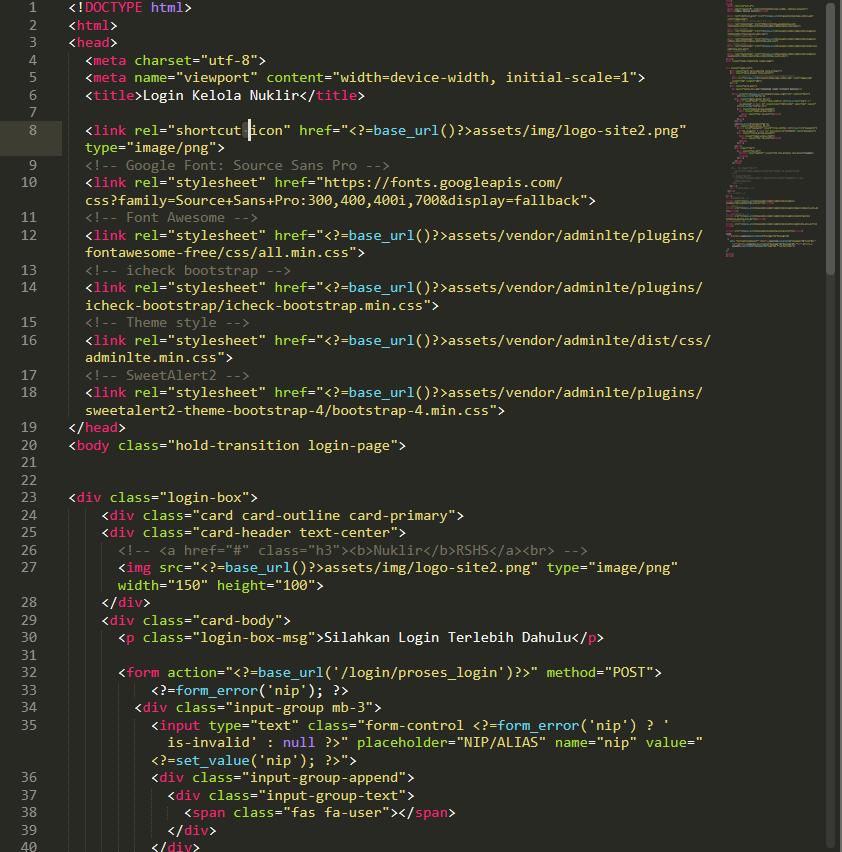This screenshot has width=842, height=852.
Task: Click the "icheck-bootstrap.min.css" path text
Action: click(324, 305)
